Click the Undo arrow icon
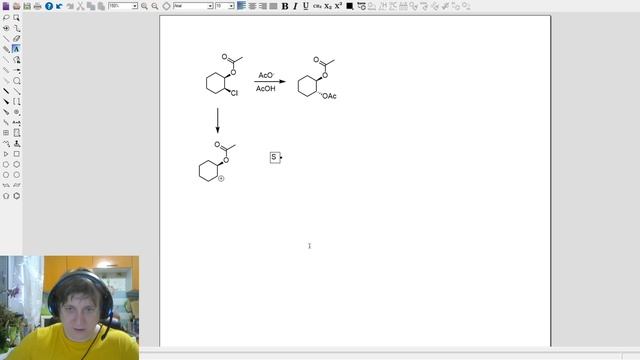 tap(59, 6)
